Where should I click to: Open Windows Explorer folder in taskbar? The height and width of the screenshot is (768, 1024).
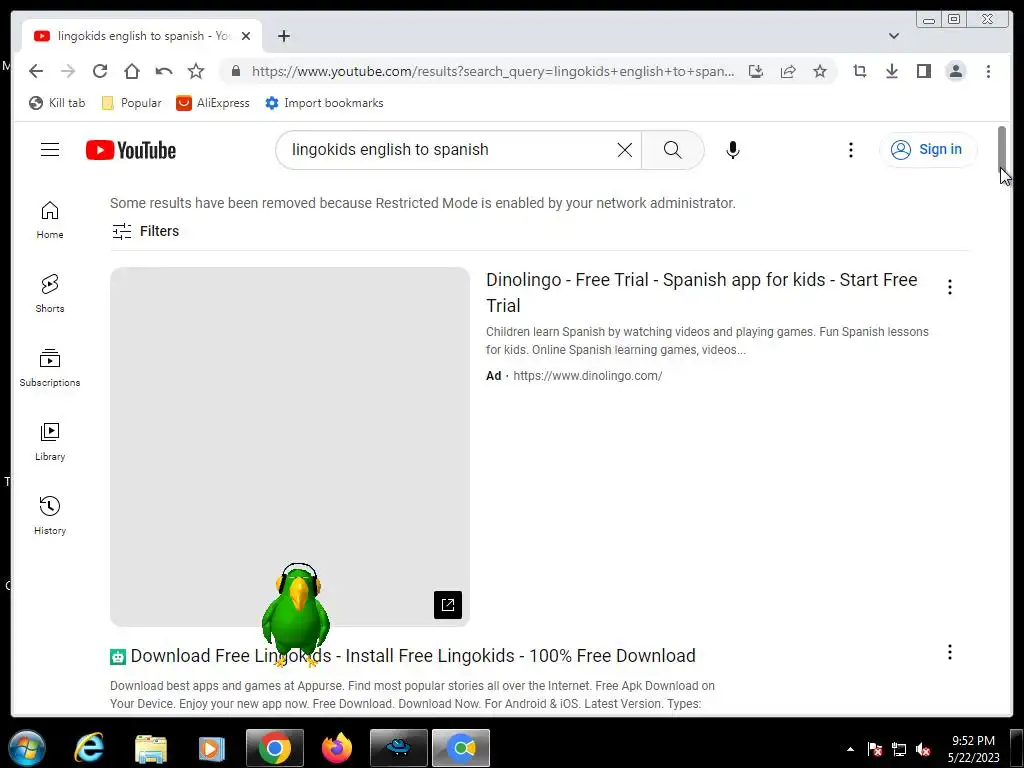[151, 748]
